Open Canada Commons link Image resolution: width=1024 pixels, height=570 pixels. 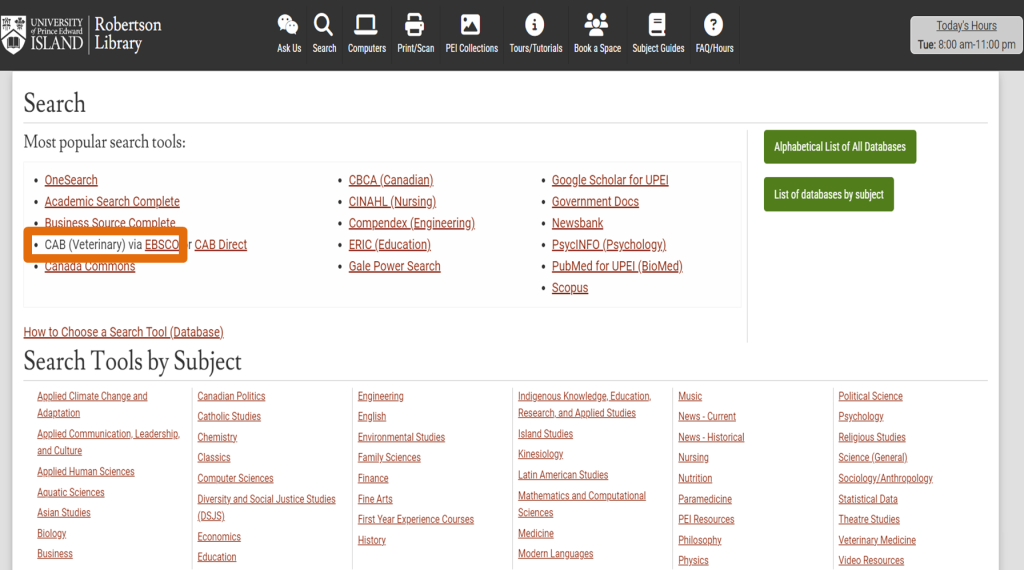pos(89,266)
